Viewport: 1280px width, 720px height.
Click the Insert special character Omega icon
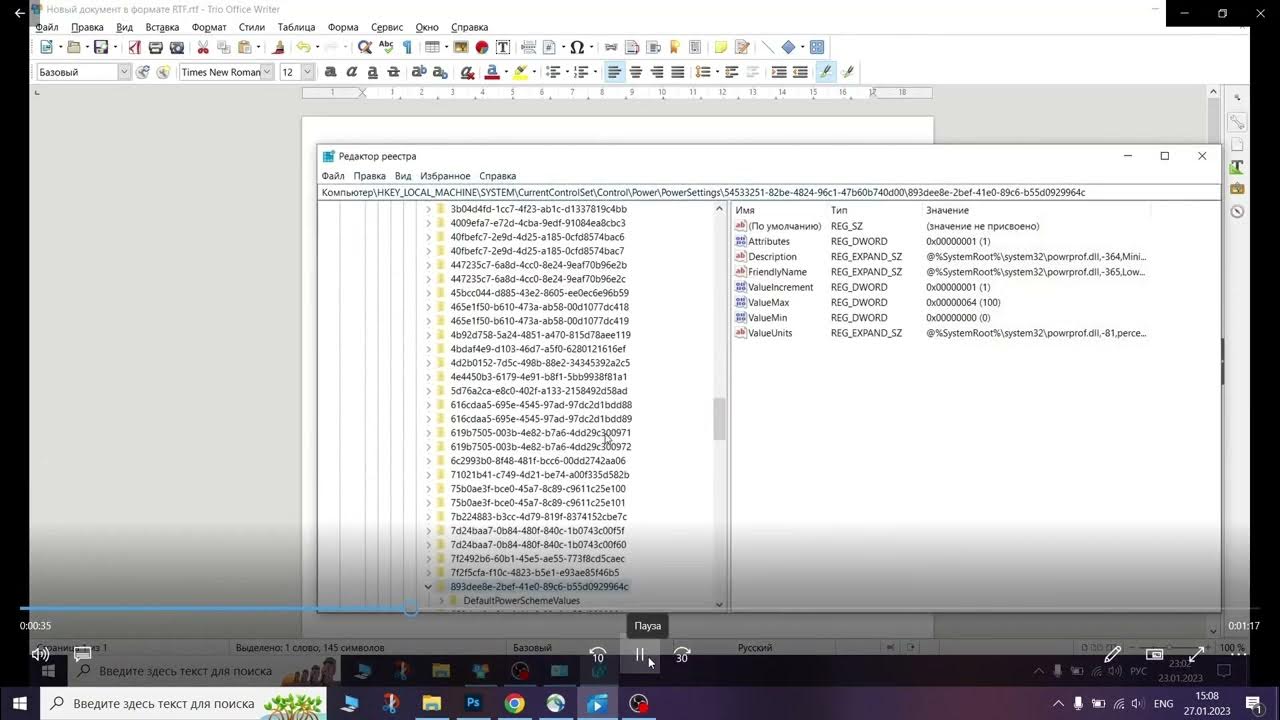pos(576,47)
